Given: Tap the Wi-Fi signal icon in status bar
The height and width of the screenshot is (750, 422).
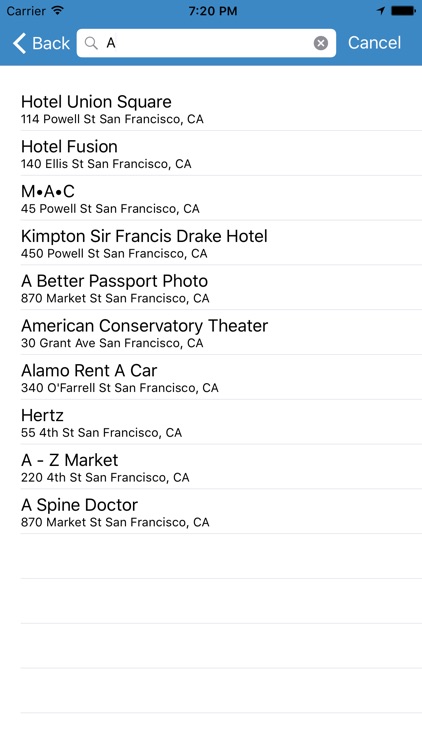Looking at the screenshot, I should point(58,11).
